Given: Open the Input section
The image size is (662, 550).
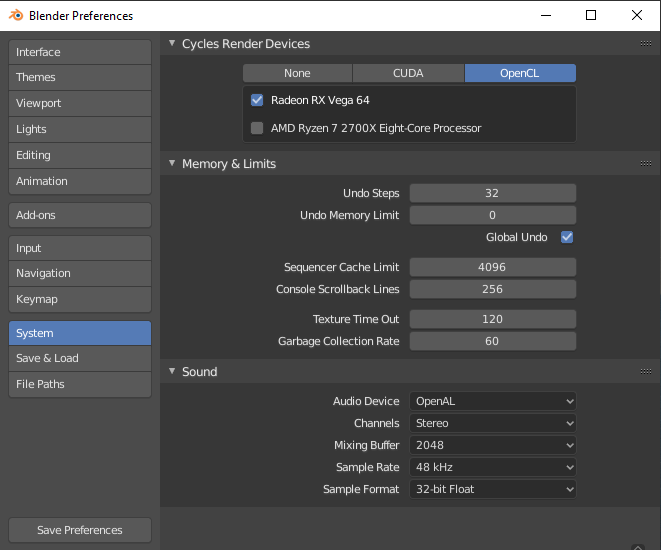Looking at the screenshot, I should point(80,248).
